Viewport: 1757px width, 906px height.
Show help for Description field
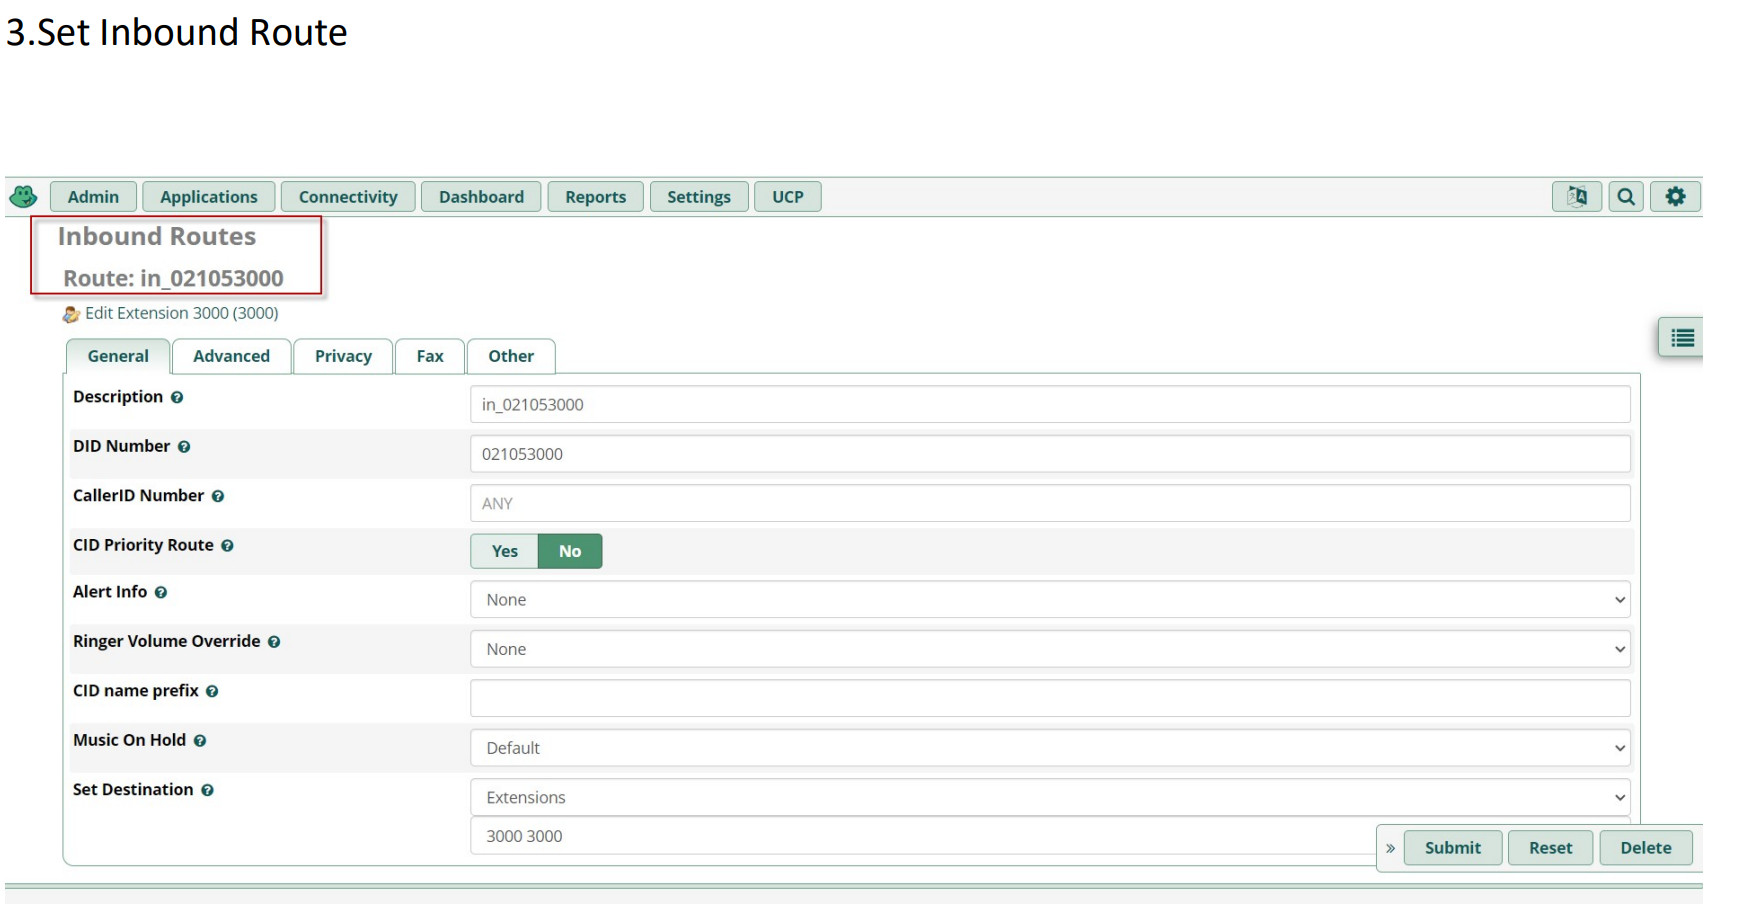click(177, 397)
